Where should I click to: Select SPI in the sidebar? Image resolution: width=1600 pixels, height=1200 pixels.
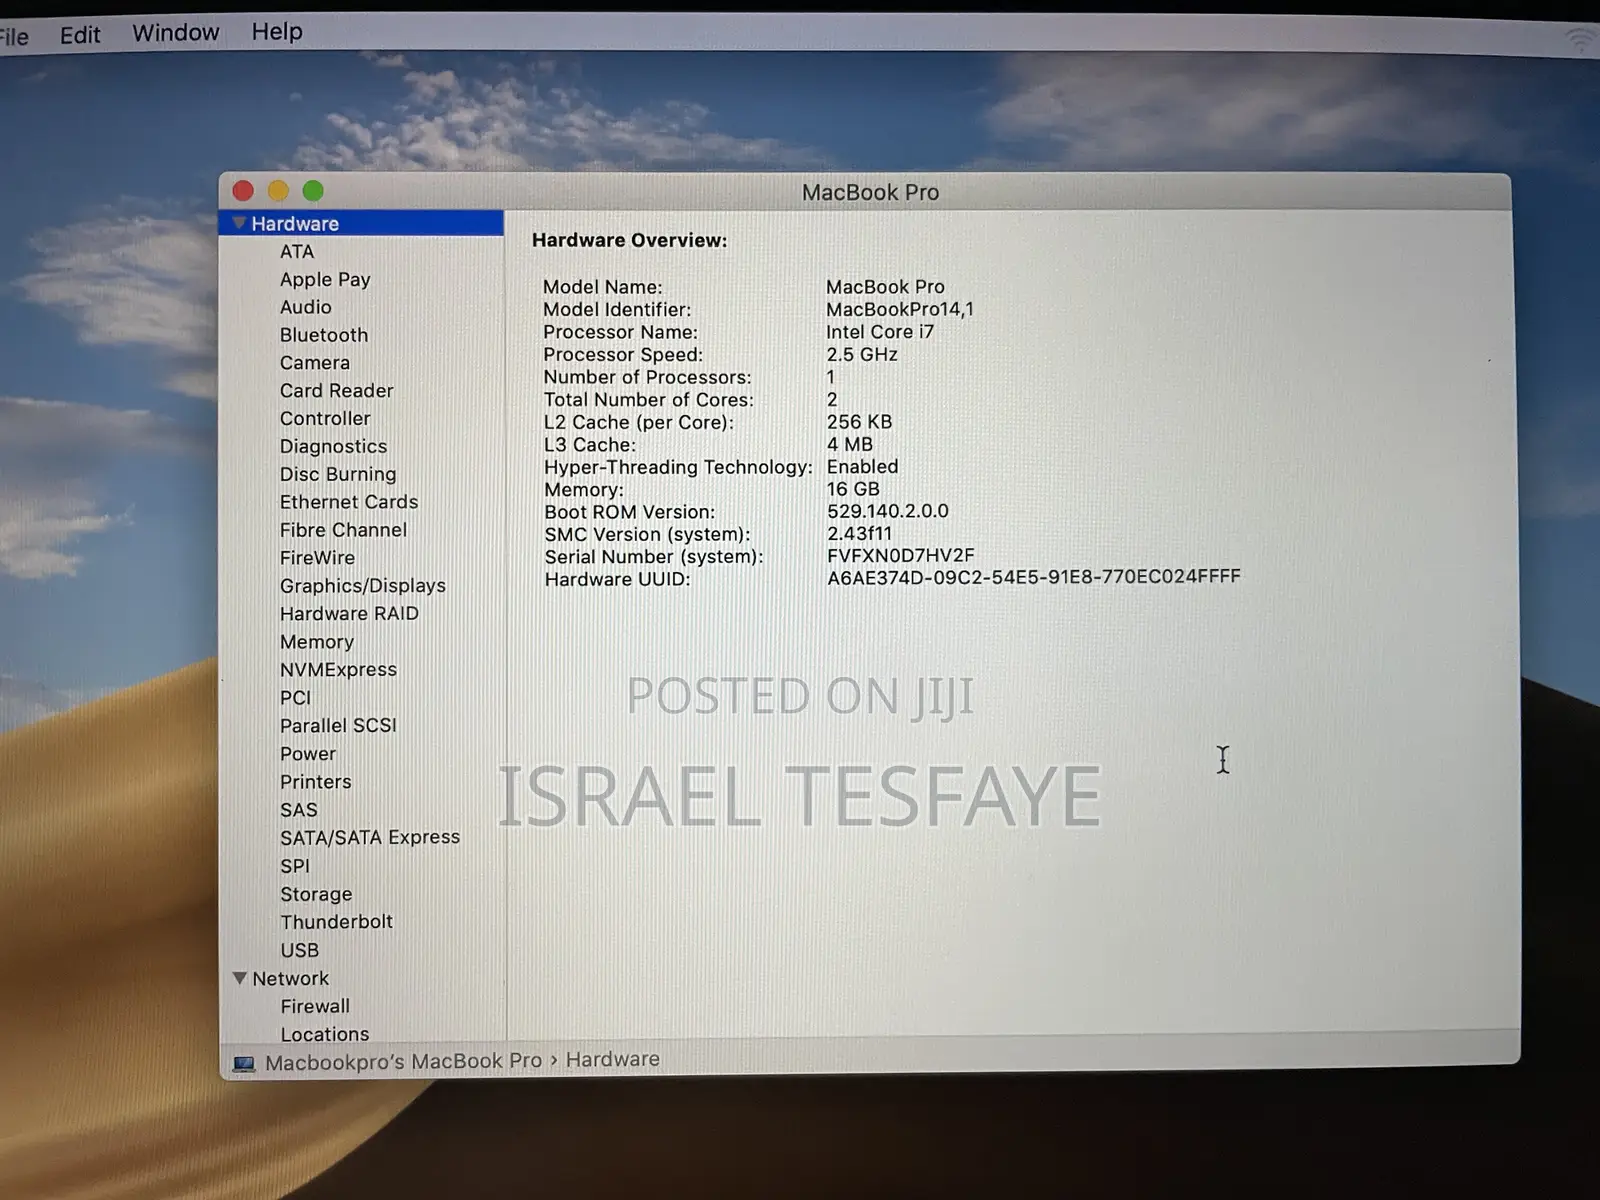(x=295, y=866)
